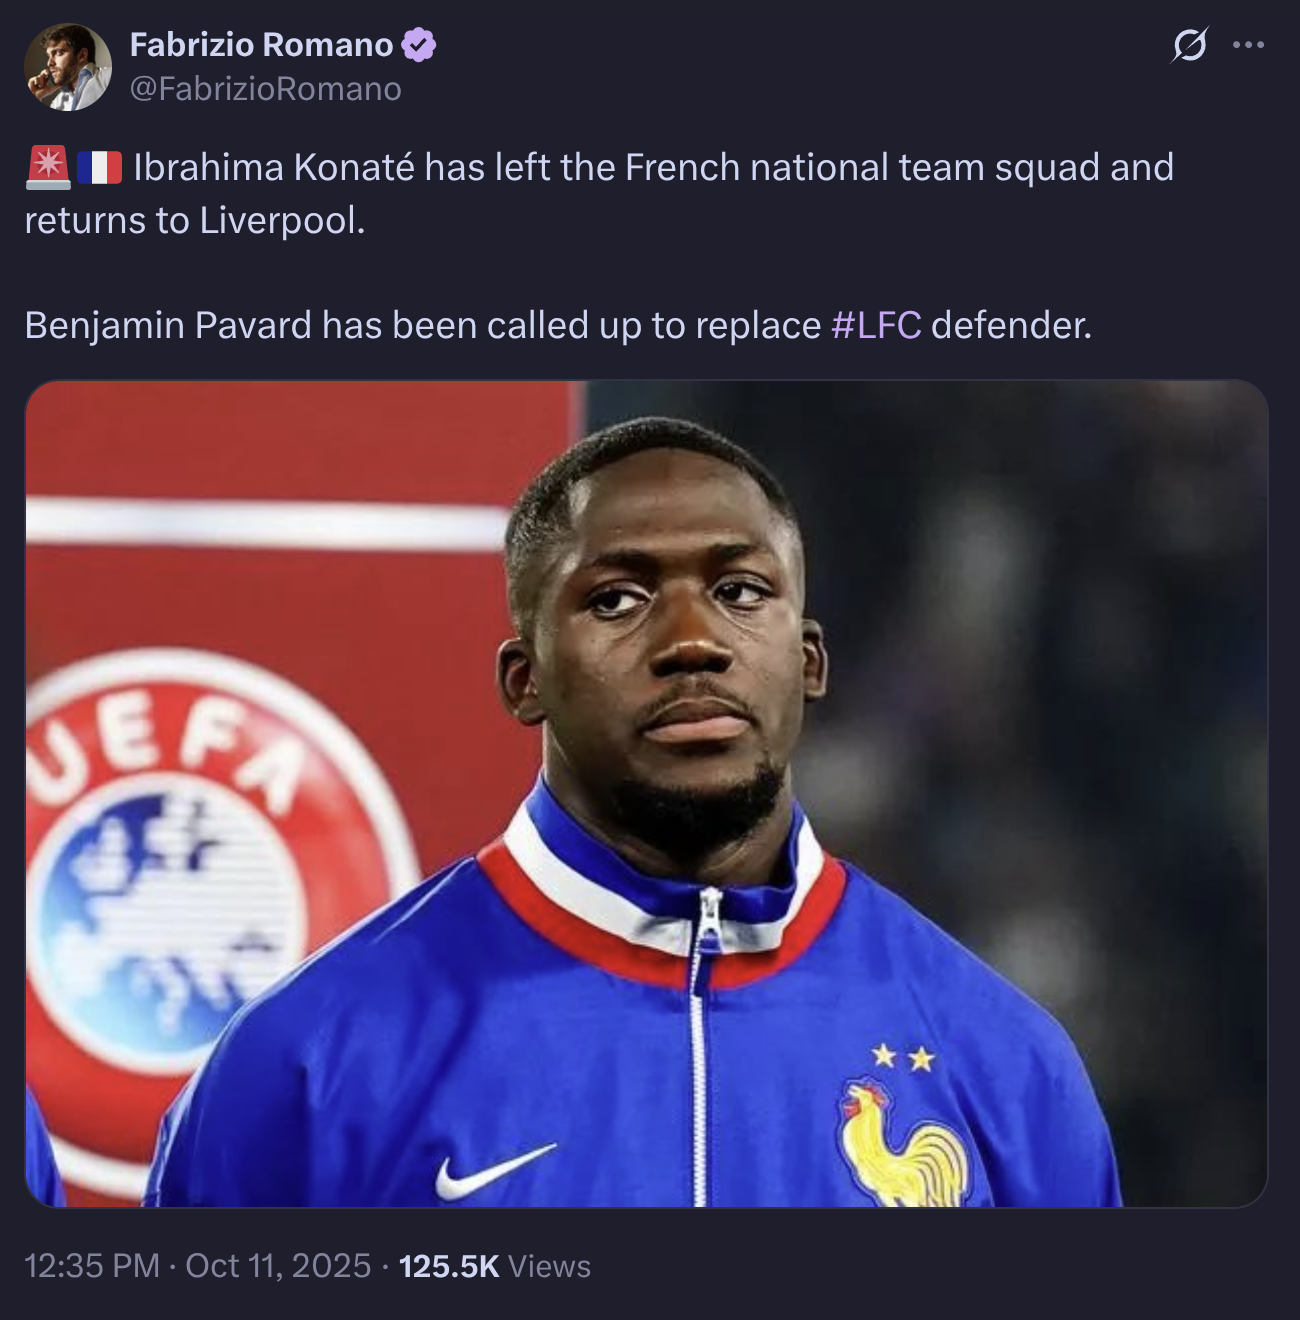The width and height of the screenshot is (1300, 1320).
Task: Open the @FabrizioRomano handle link
Action: coord(265,89)
